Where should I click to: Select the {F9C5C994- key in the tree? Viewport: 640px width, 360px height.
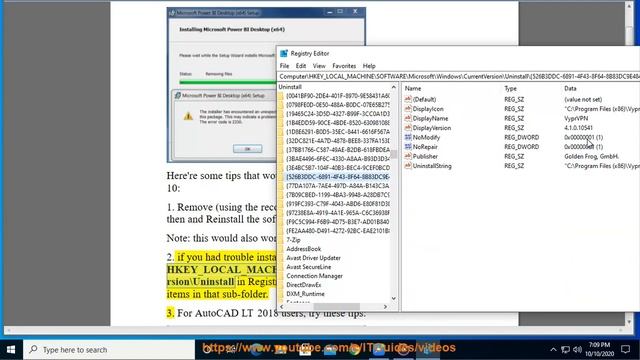tap(338, 222)
